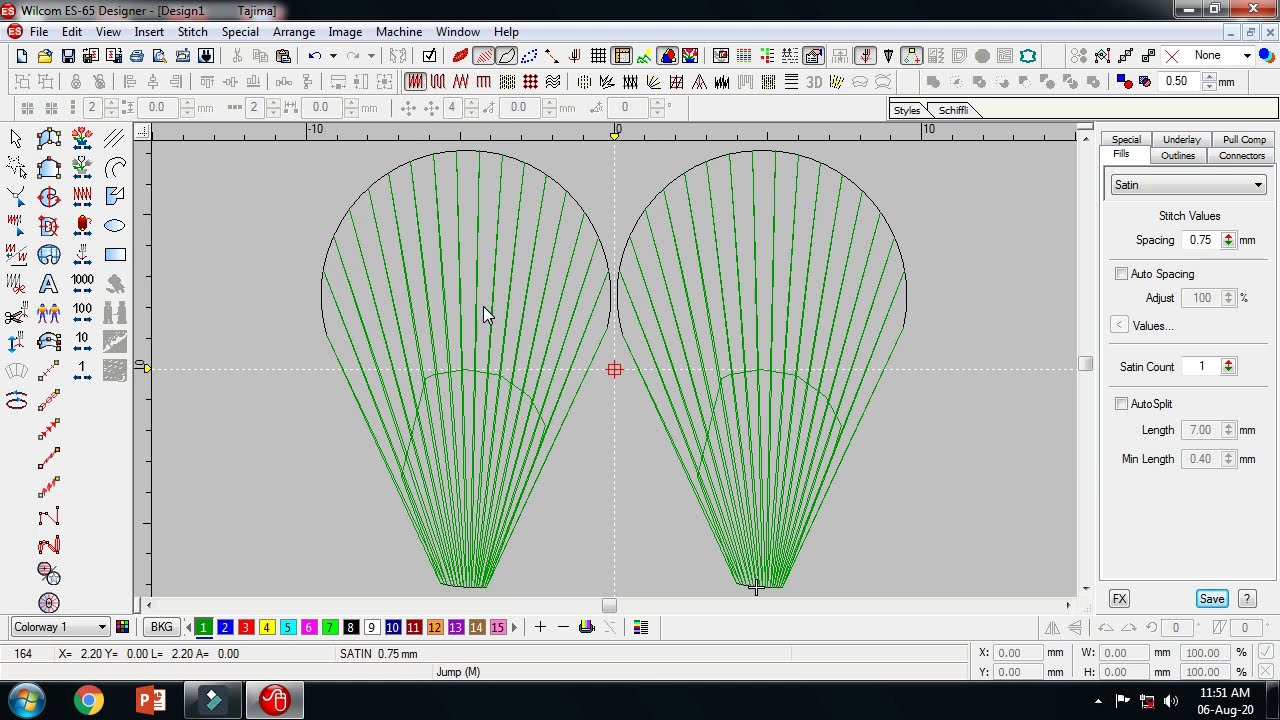Open the File menu
1280x720 pixels.
click(x=39, y=32)
